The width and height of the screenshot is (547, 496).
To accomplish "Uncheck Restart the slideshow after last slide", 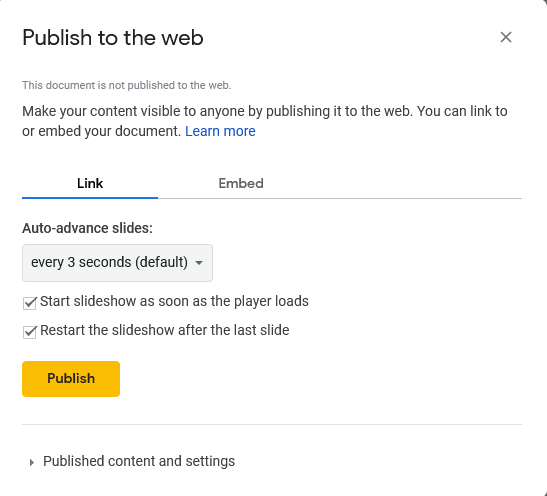I will pos(30,332).
